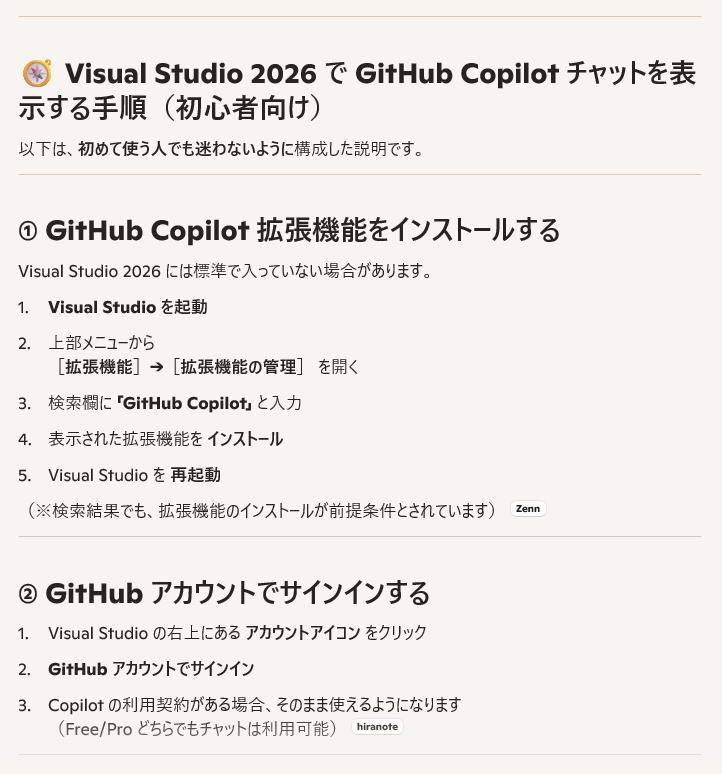Click the right arrow between 拡張機能 and 拡張機能の管理

[x=156, y=367]
